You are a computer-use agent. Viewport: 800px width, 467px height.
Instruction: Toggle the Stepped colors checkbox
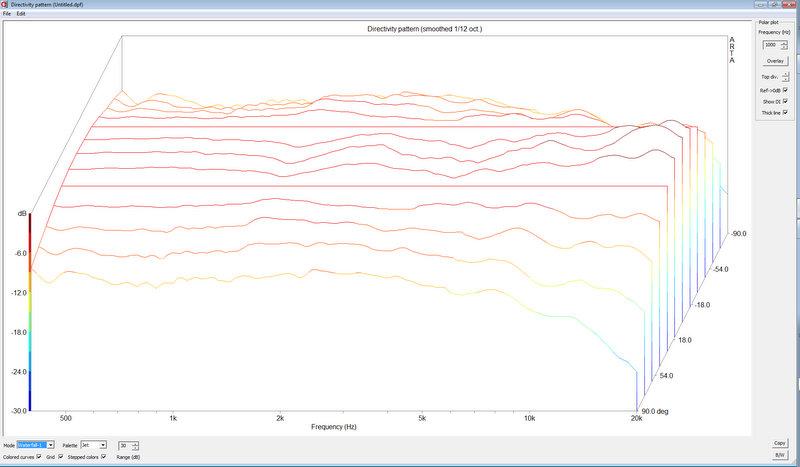click(104, 456)
